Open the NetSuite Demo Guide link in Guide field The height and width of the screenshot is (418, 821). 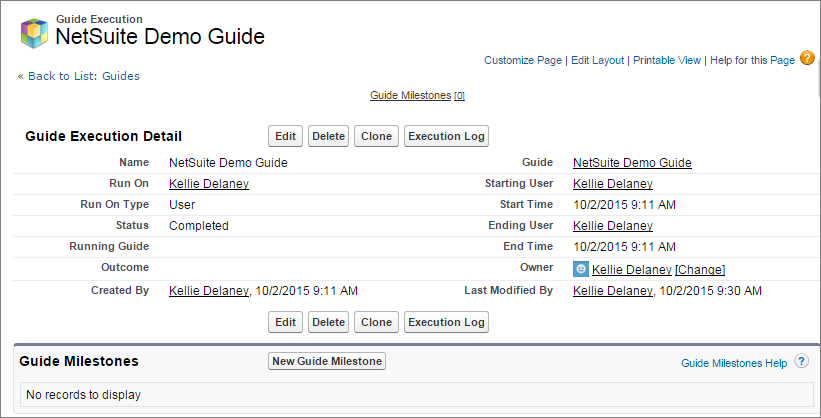coord(632,163)
